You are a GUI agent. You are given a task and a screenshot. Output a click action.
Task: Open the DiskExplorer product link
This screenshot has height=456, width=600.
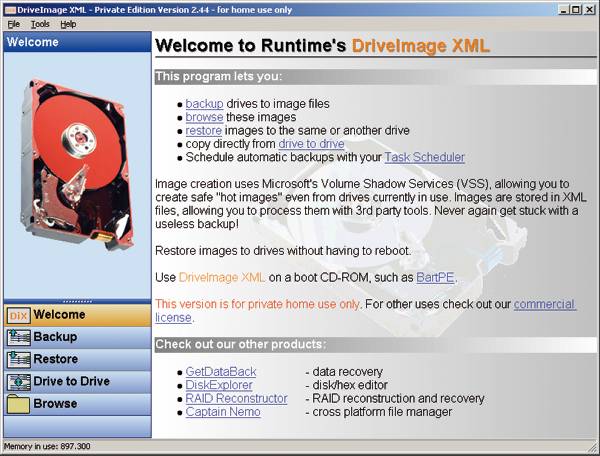(x=219, y=385)
